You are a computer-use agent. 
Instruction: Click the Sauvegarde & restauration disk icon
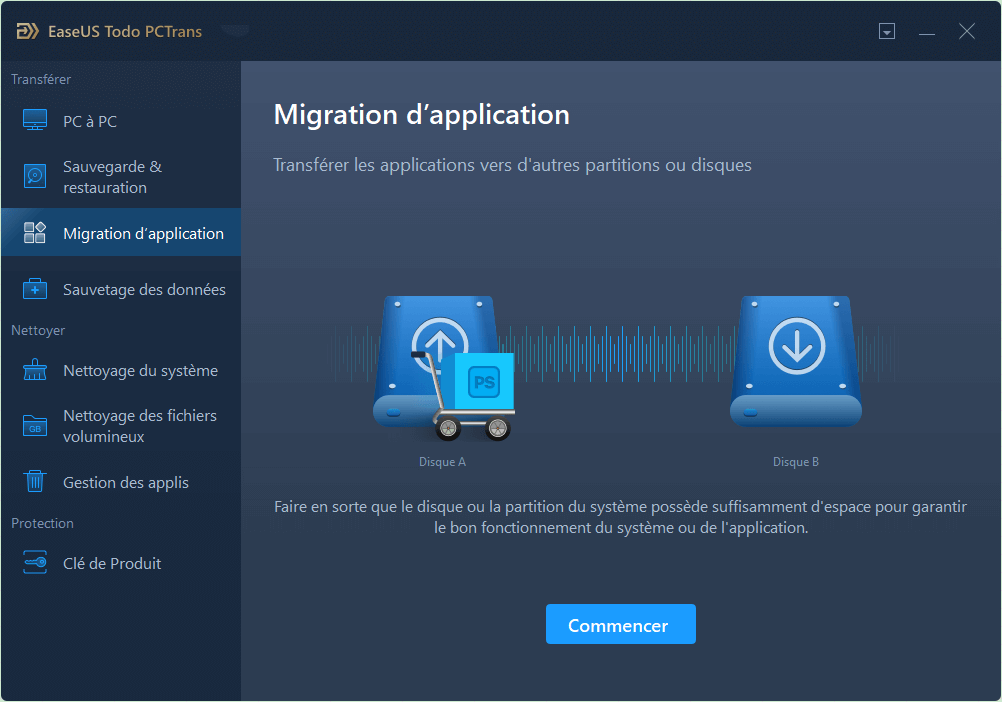(35, 176)
